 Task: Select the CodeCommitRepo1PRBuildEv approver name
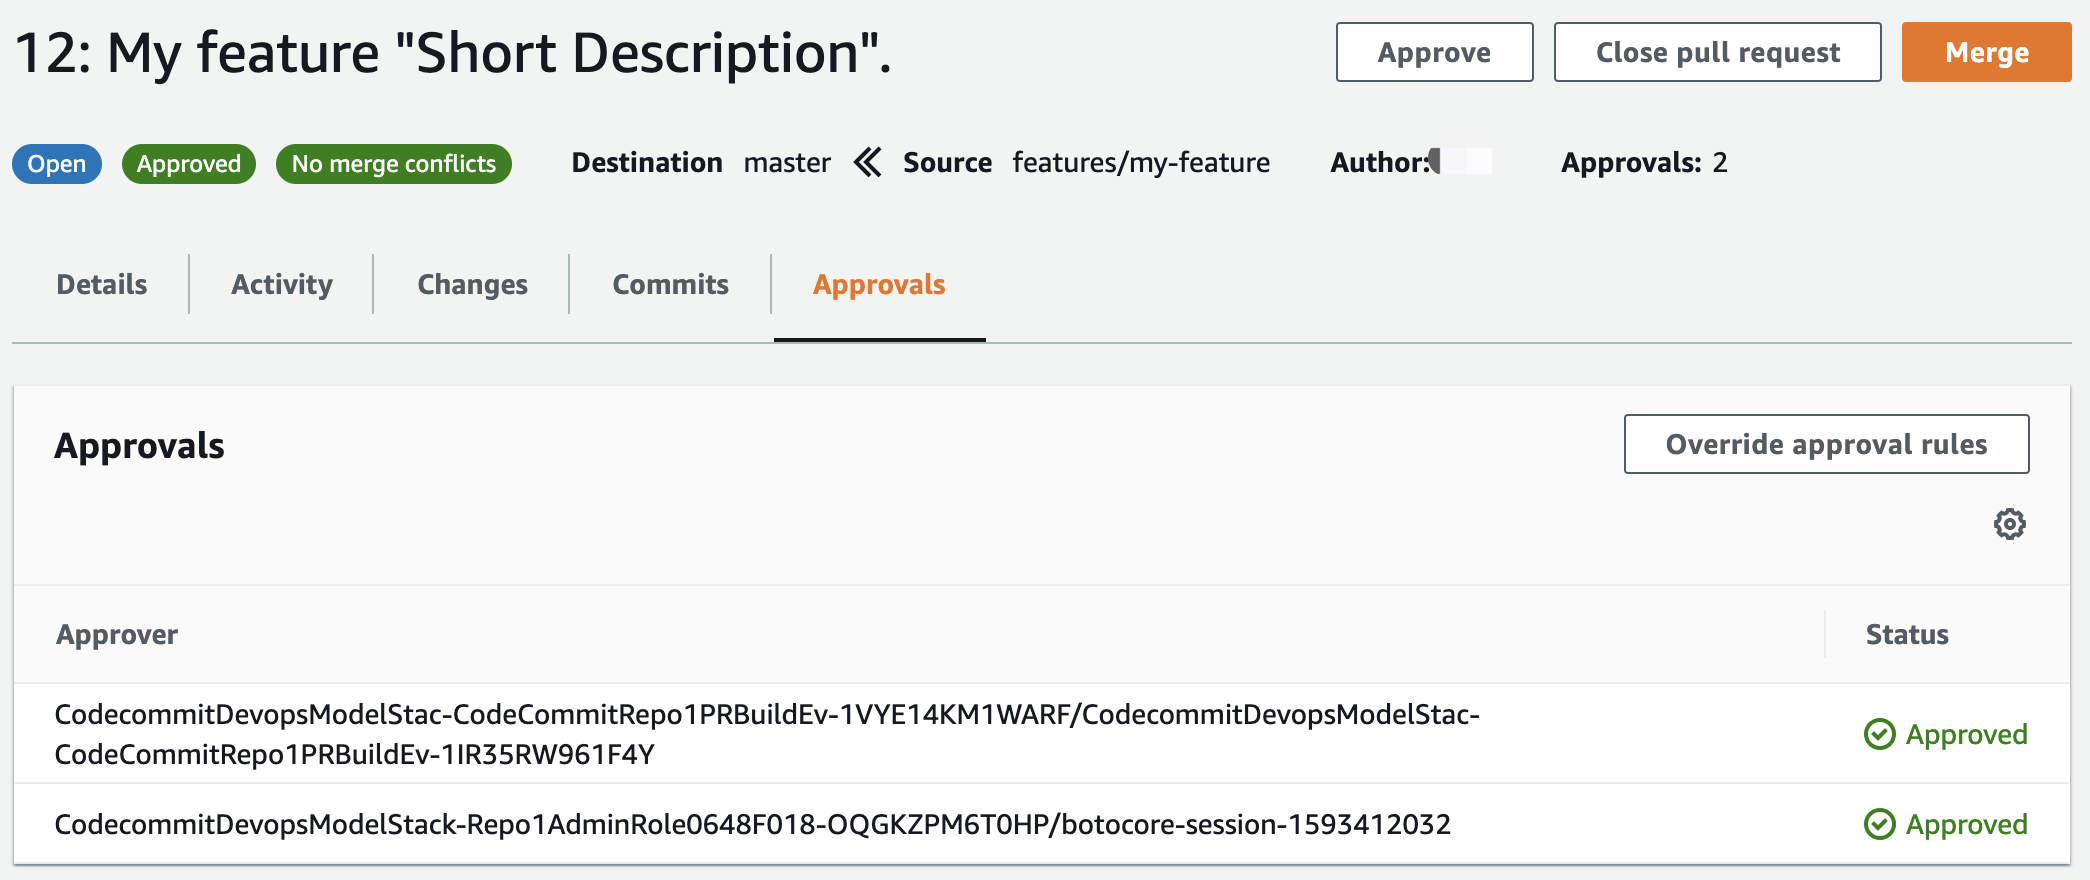(767, 734)
